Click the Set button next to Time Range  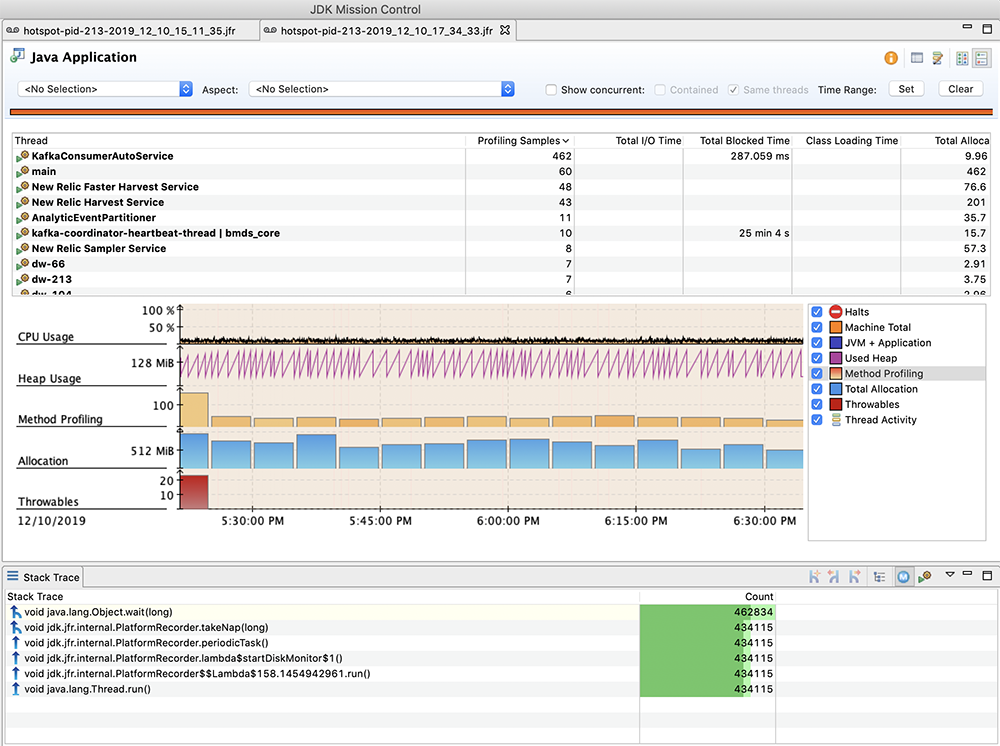tap(905, 89)
